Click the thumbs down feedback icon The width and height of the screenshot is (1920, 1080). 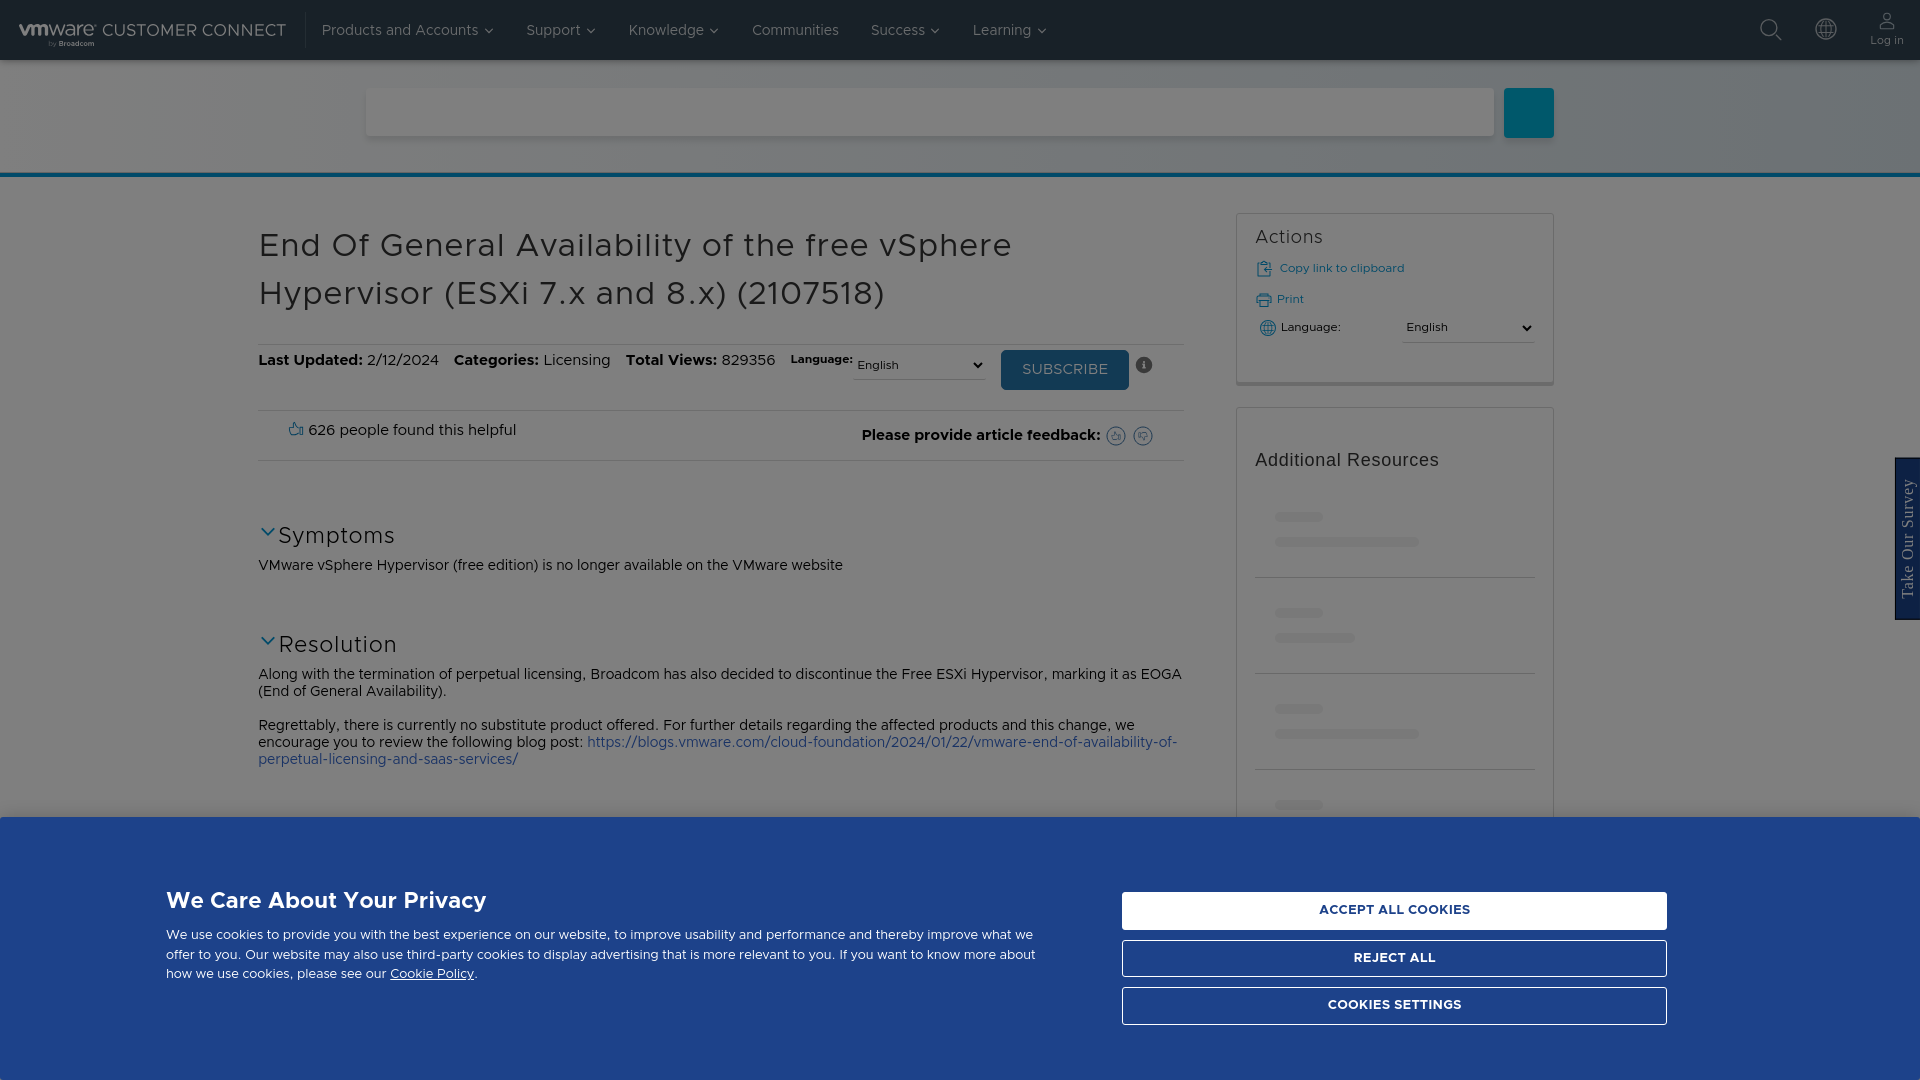[1143, 436]
